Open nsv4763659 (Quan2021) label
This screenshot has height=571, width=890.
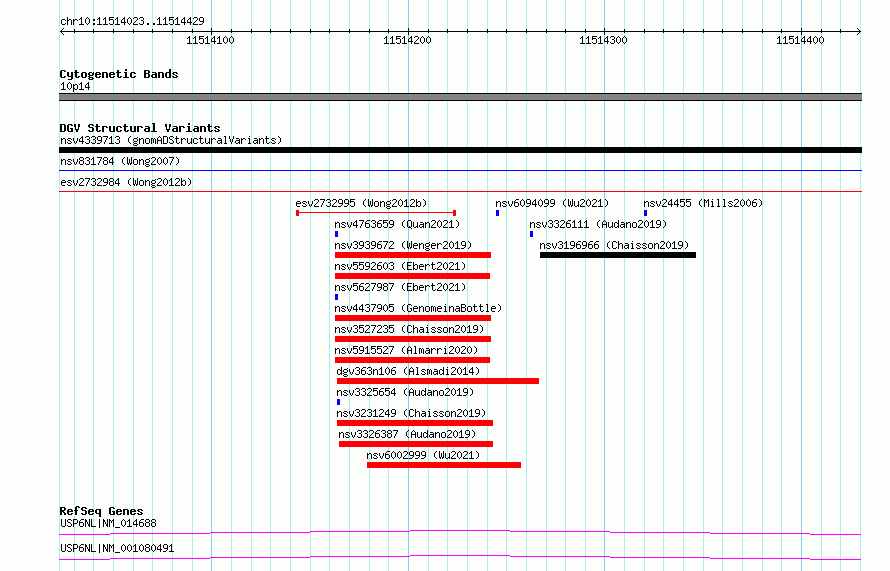click(x=397, y=224)
